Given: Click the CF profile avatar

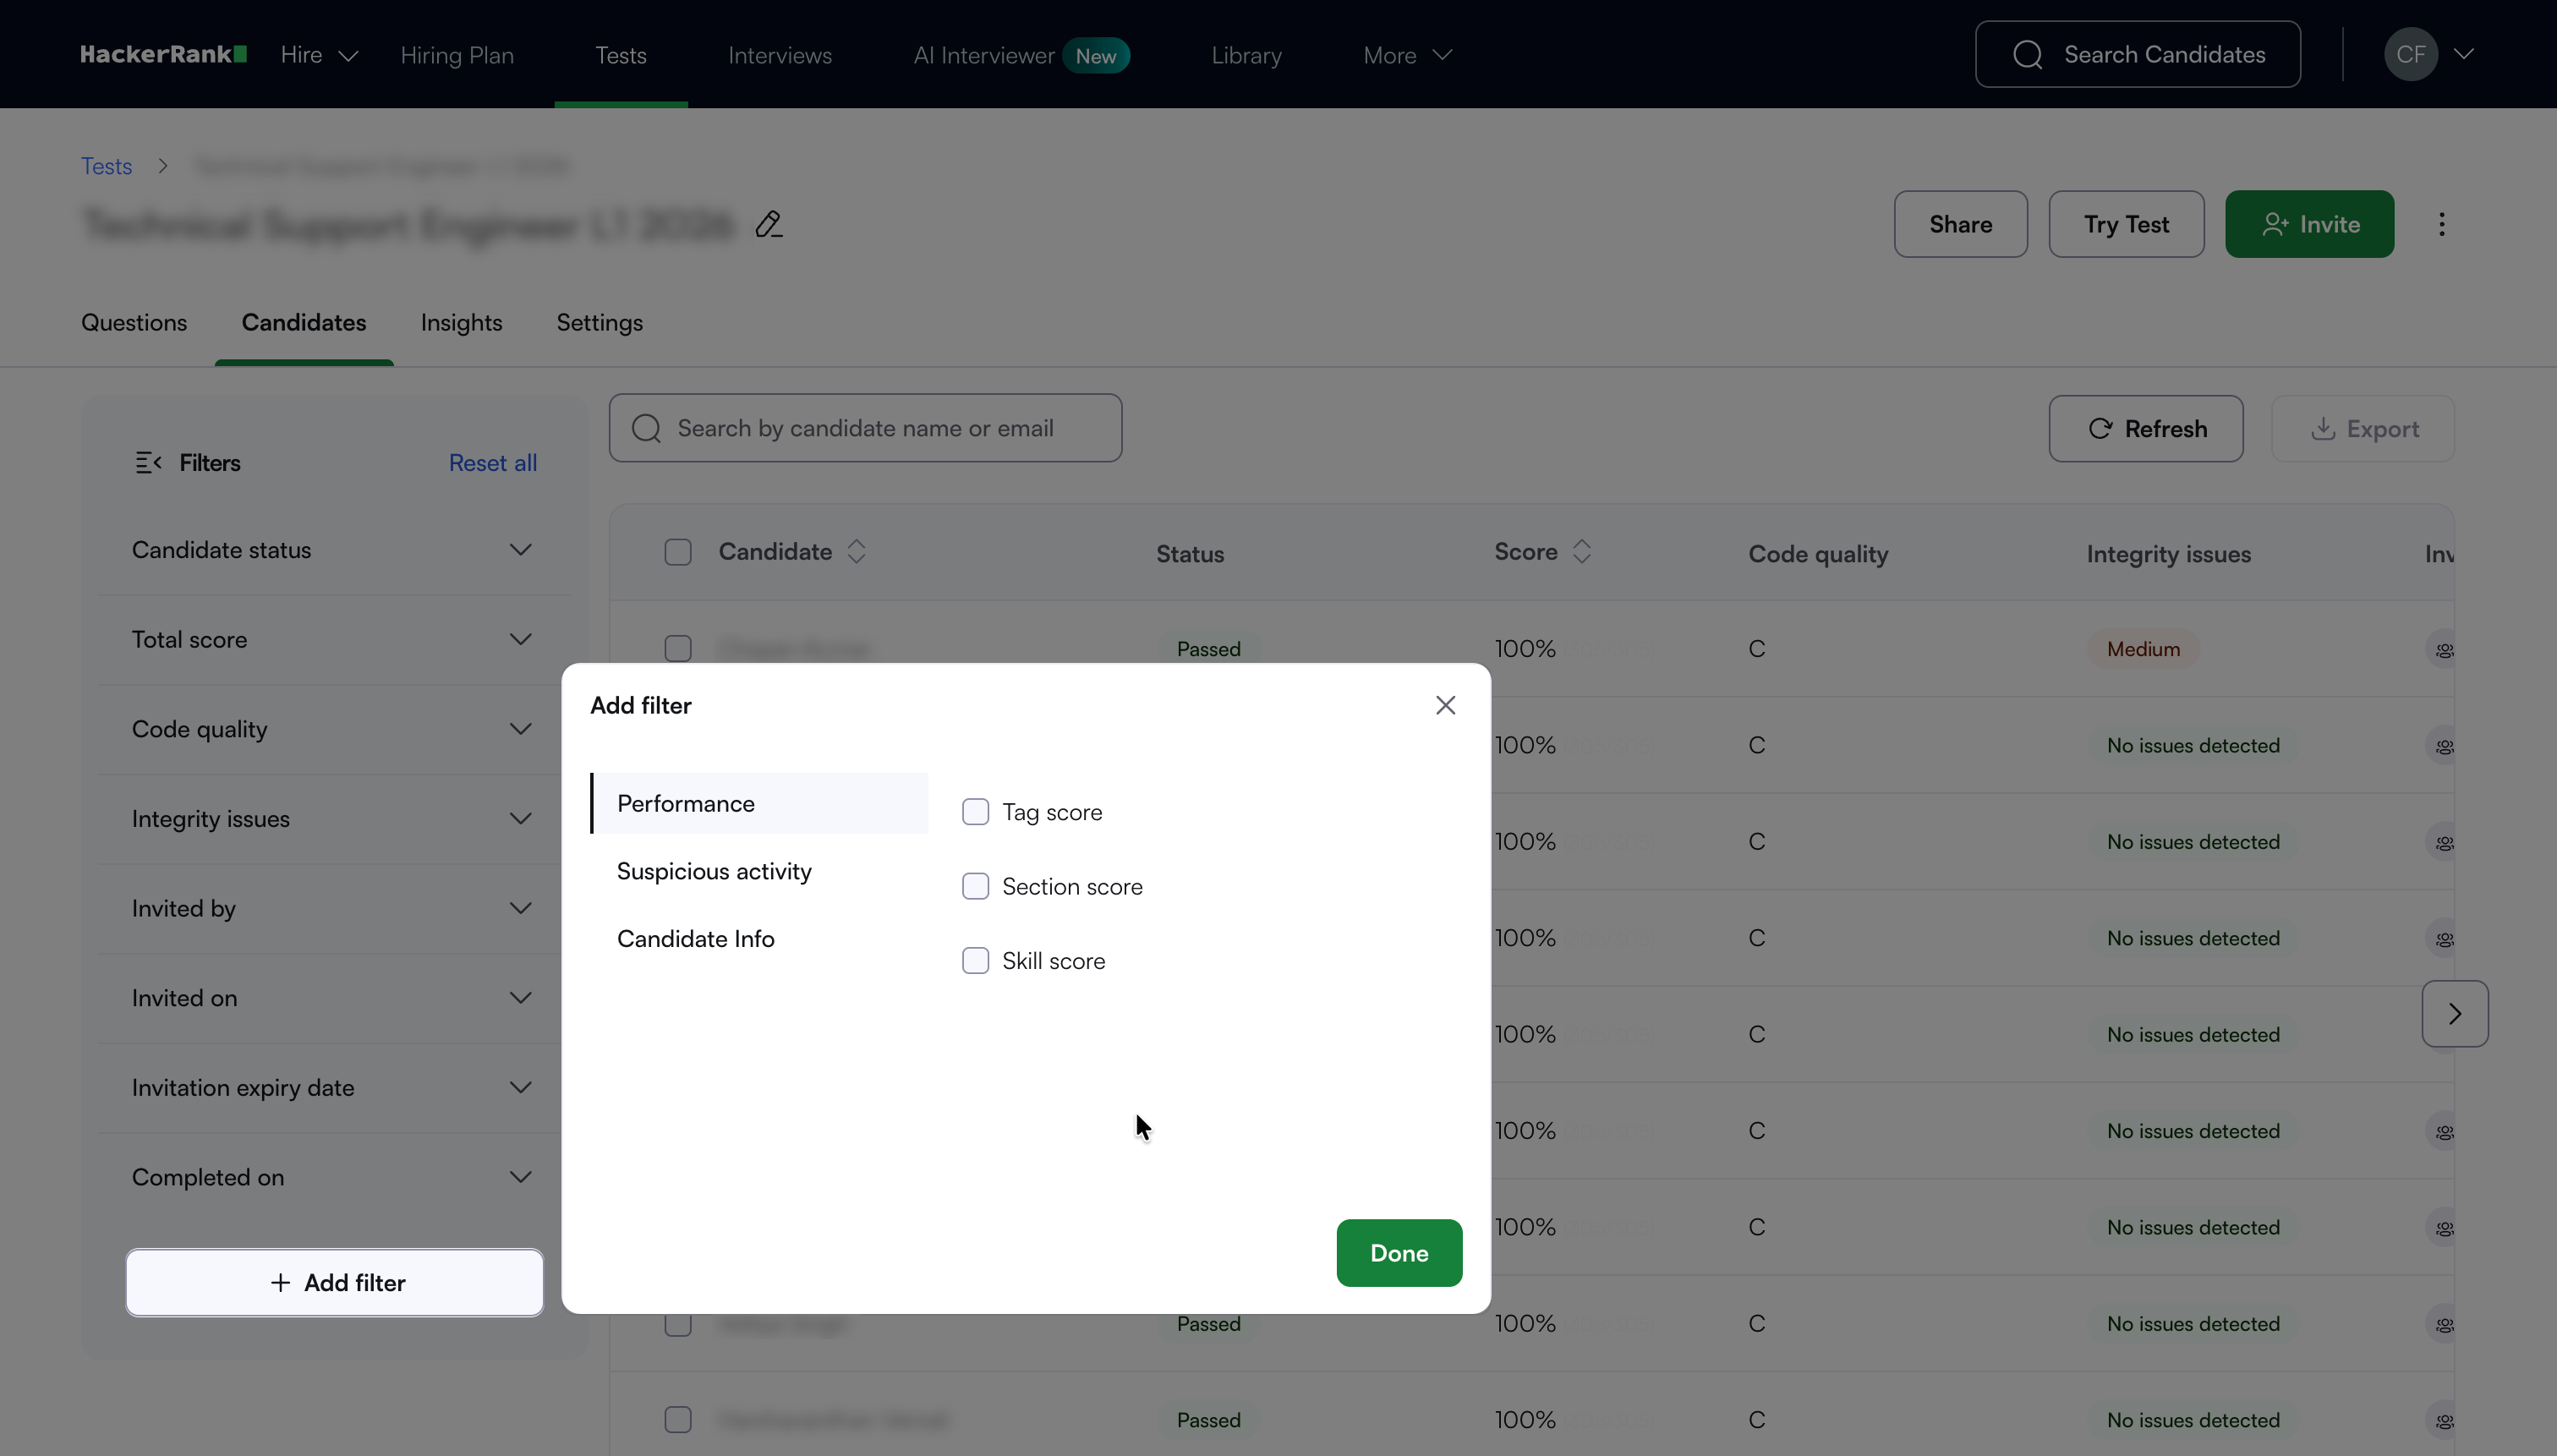Looking at the screenshot, I should coord(2410,54).
